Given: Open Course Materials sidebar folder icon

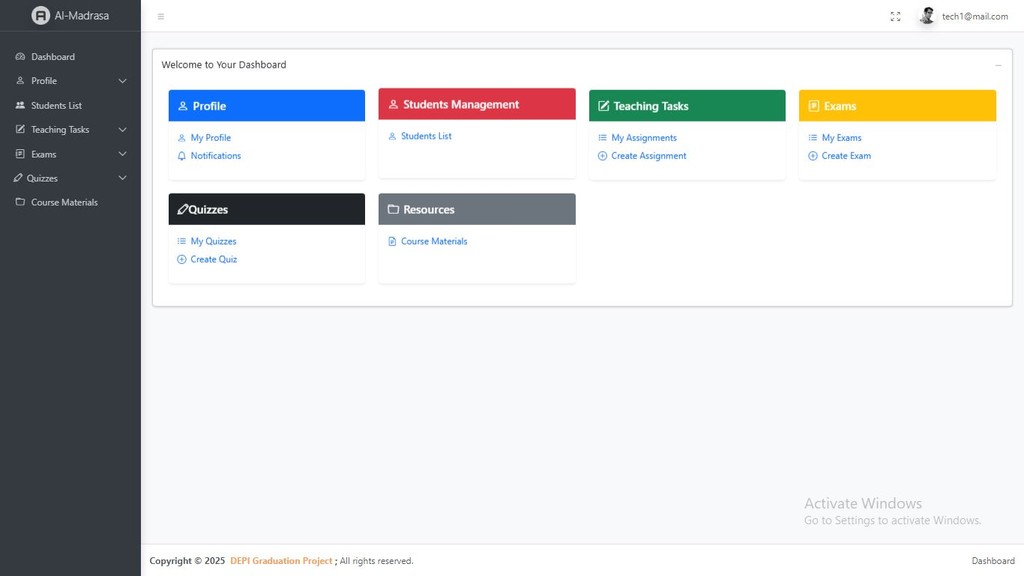Looking at the screenshot, I should pyautogui.click(x=20, y=202).
